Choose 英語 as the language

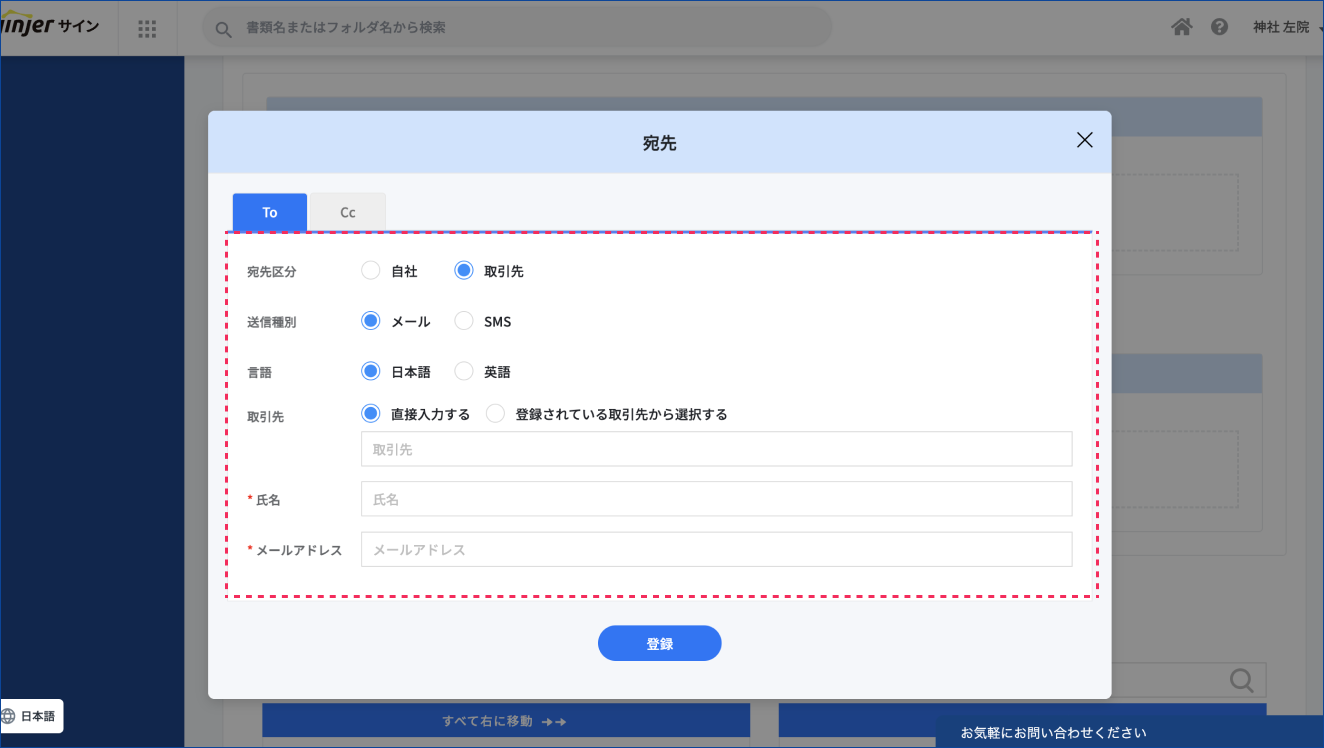tap(464, 371)
